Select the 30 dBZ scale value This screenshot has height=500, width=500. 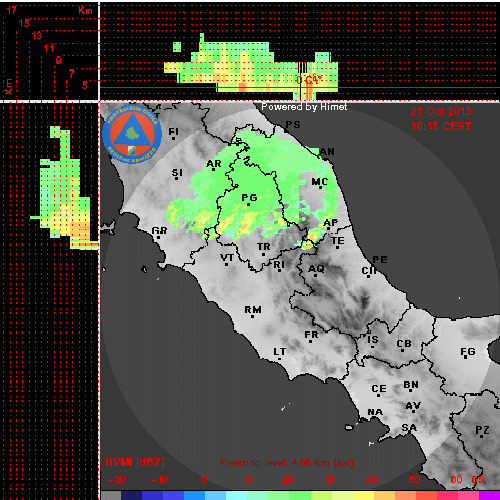click(x=329, y=480)
